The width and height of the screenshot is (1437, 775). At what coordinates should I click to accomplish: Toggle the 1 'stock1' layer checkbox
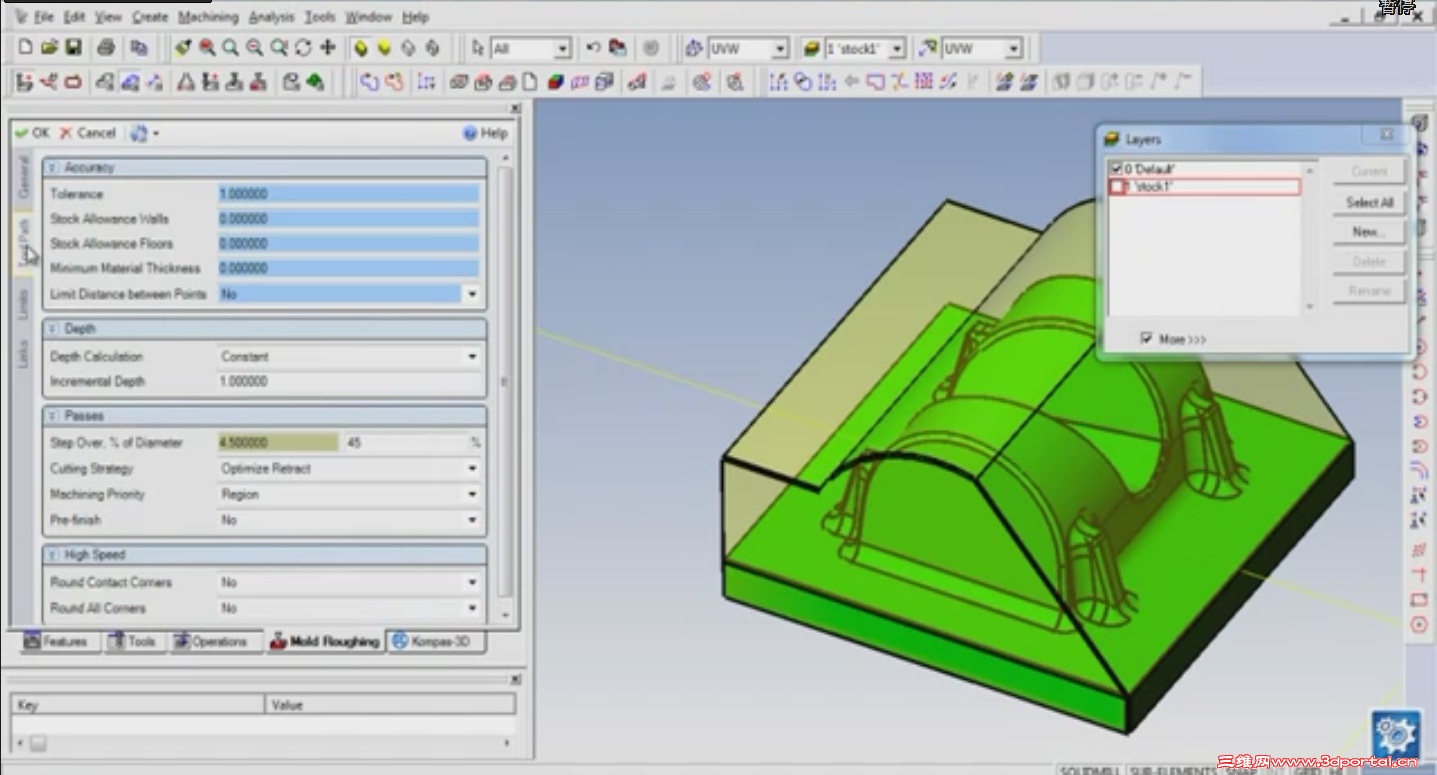pyautogui.click(x=1117, y=187)
